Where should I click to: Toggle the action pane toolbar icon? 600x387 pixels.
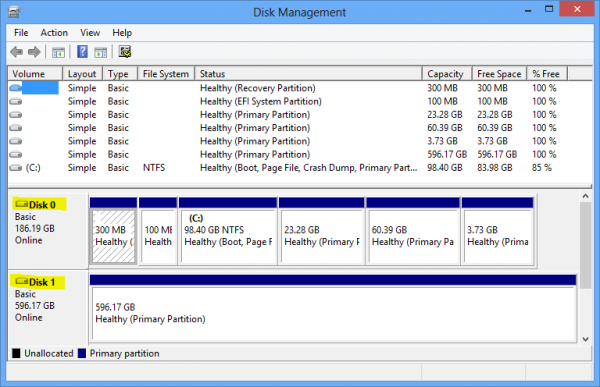click(x=101, y=52)
